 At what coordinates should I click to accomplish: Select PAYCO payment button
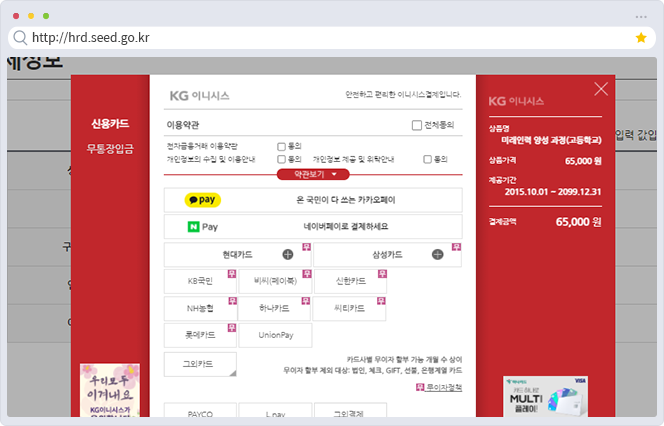click(x=200, y=410)
